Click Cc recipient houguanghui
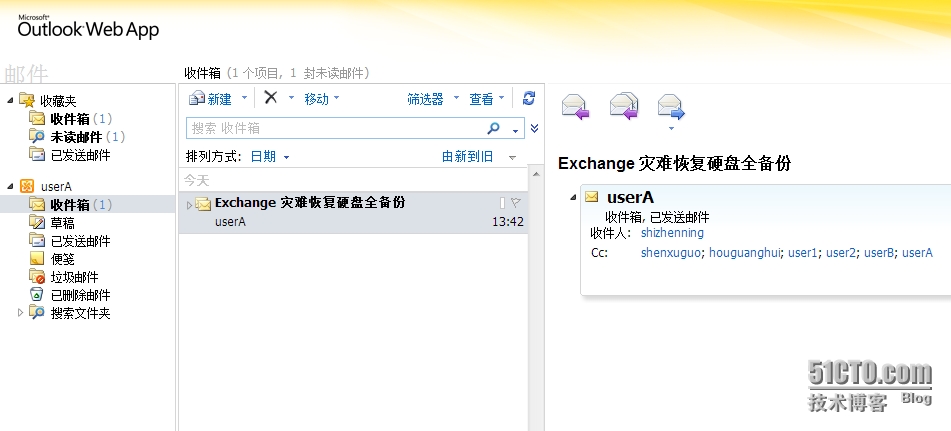Viewport: 951px width, 431px height. tap(744, 253)
